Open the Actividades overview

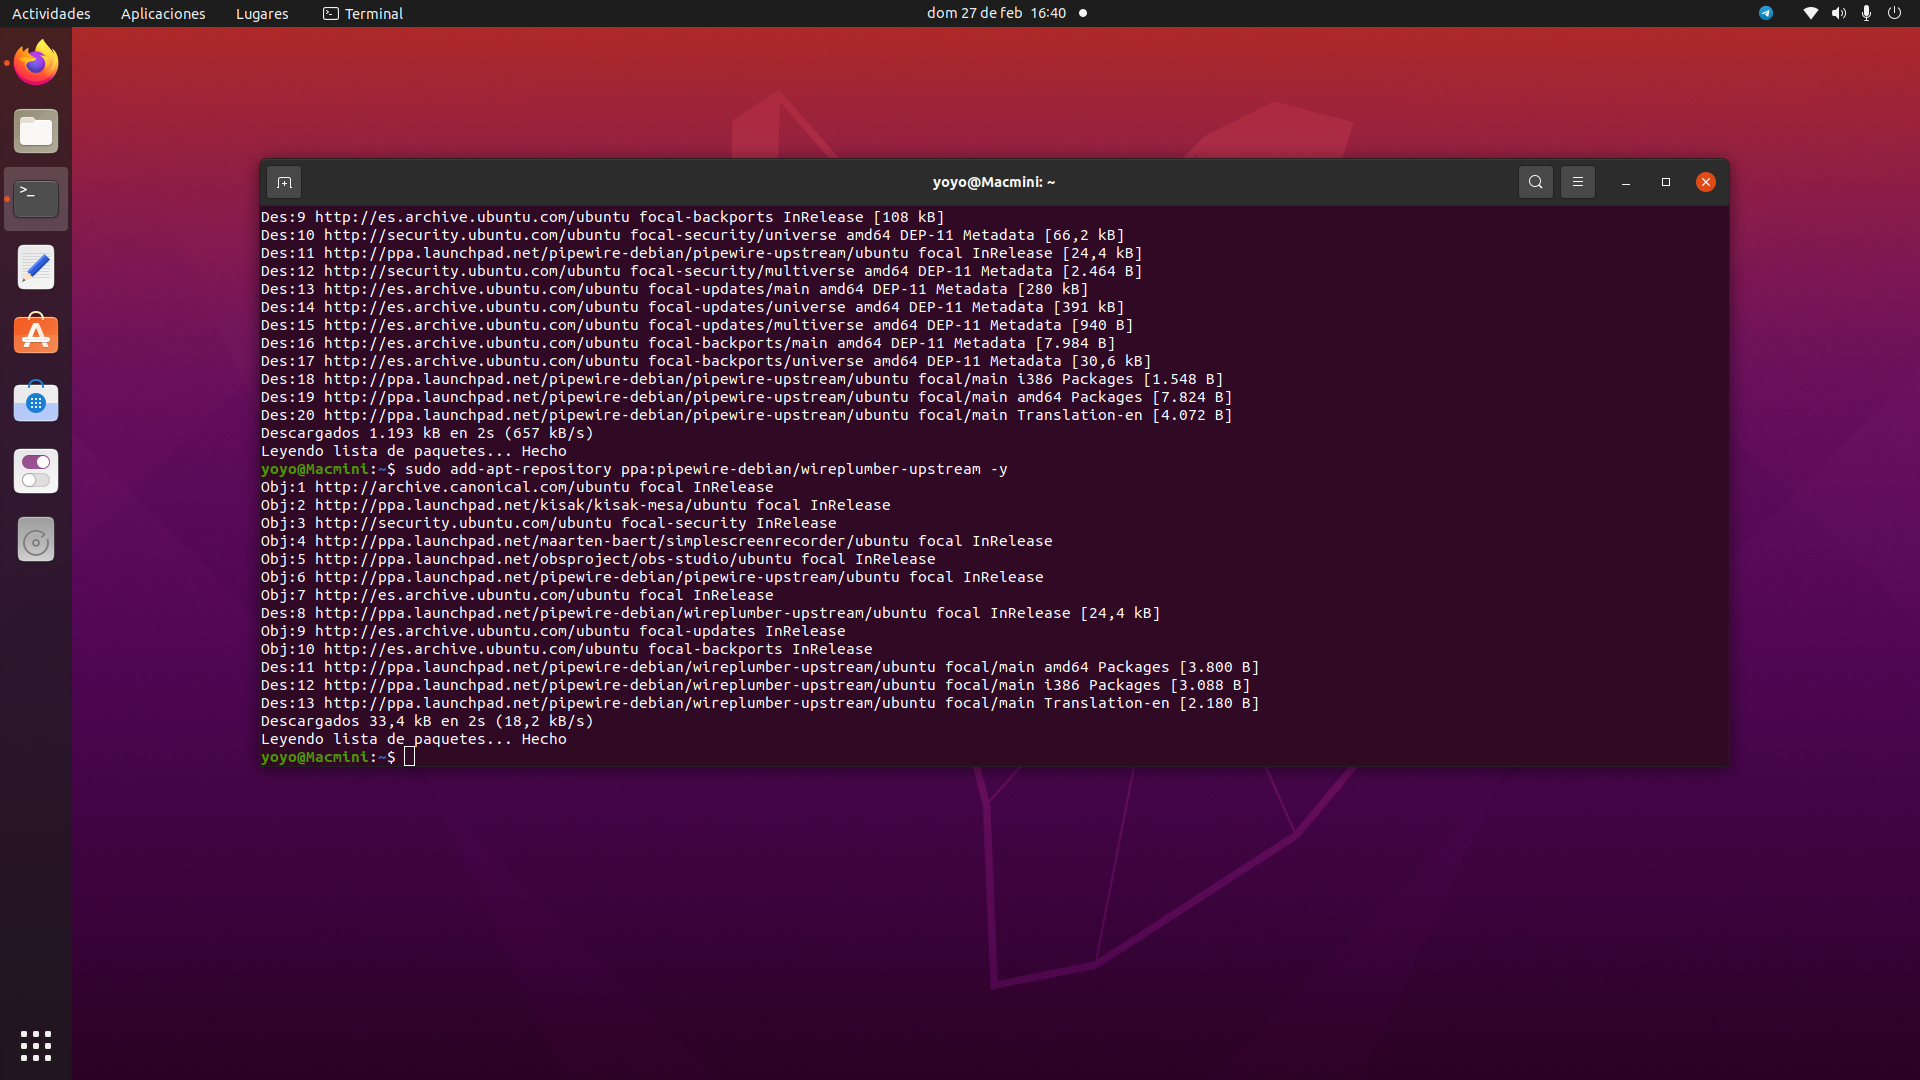click(x=51, y=13)
